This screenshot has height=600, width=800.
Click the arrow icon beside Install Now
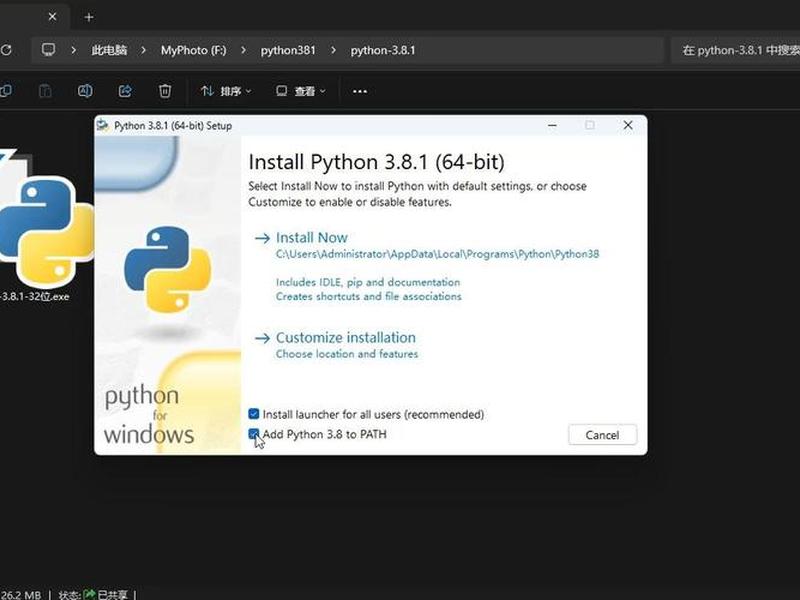262,238
